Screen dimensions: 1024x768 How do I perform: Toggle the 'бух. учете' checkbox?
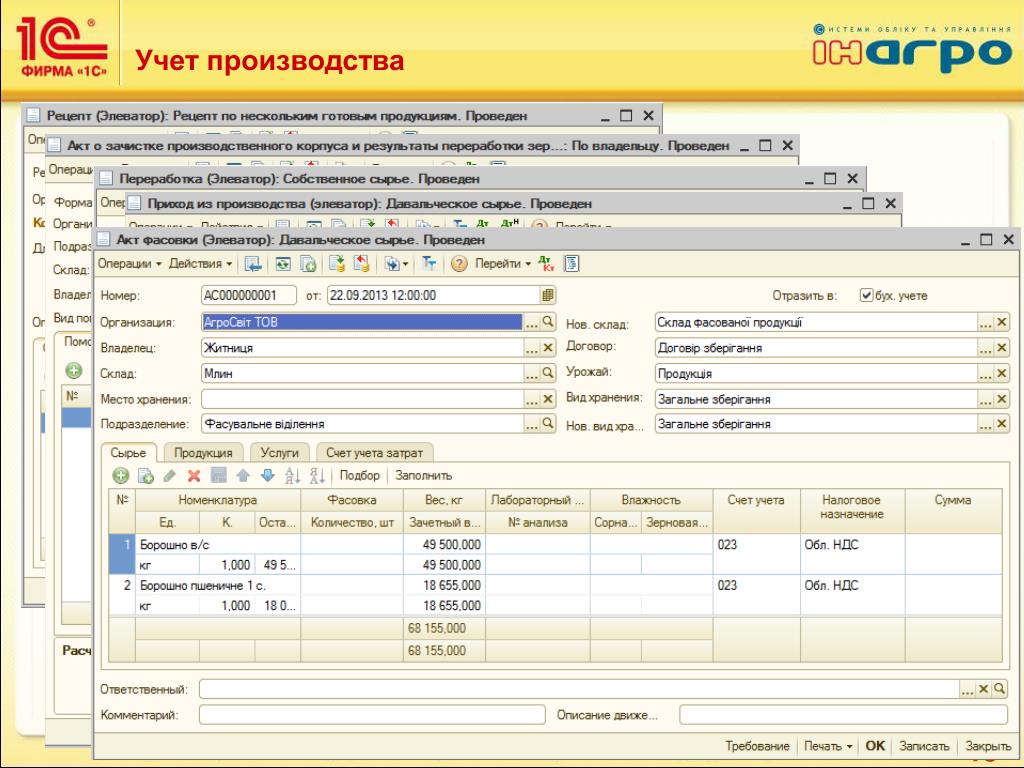[867, 296]
